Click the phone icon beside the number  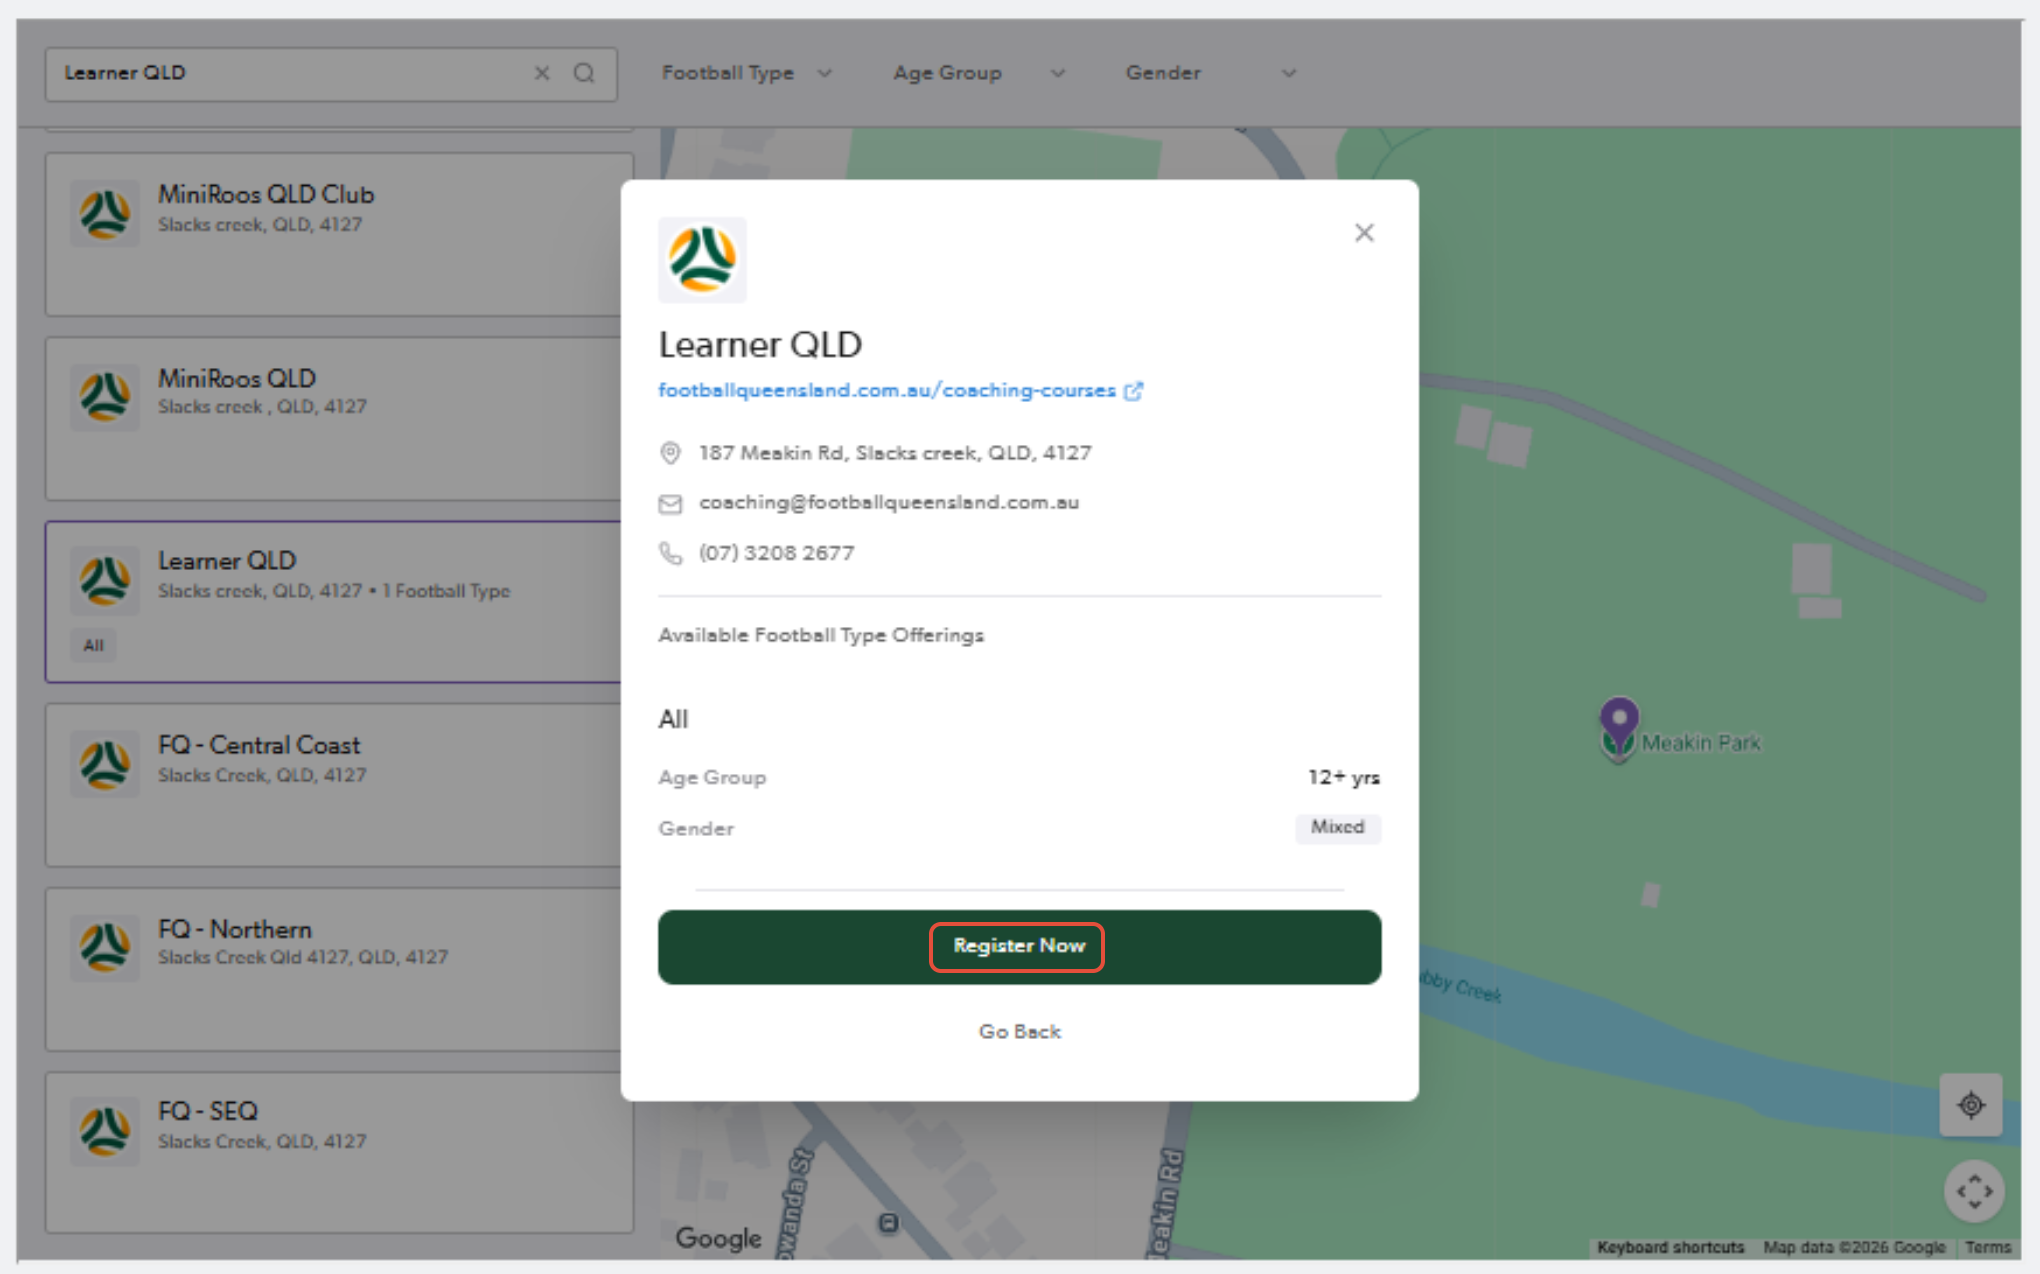(x=670, y=553)
